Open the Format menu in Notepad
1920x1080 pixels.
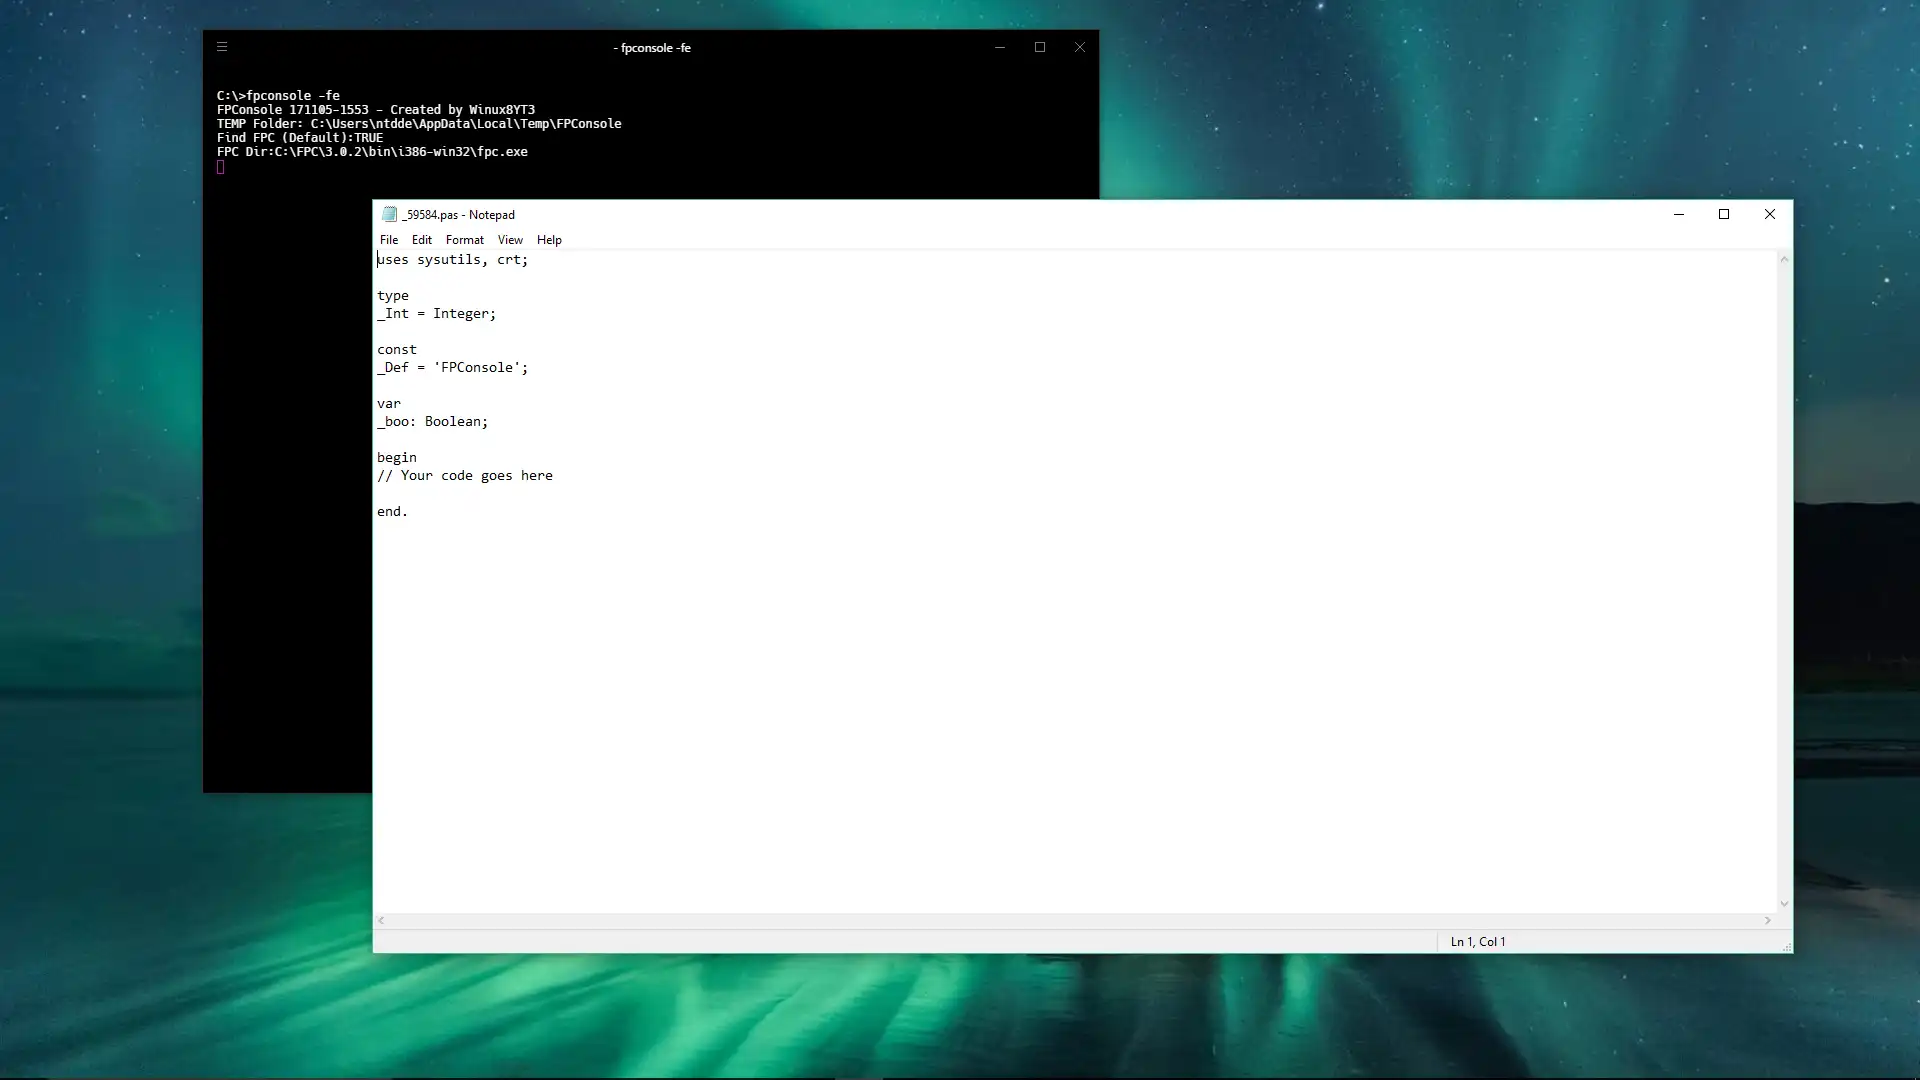pyautogui.click(x=465, y=240)
